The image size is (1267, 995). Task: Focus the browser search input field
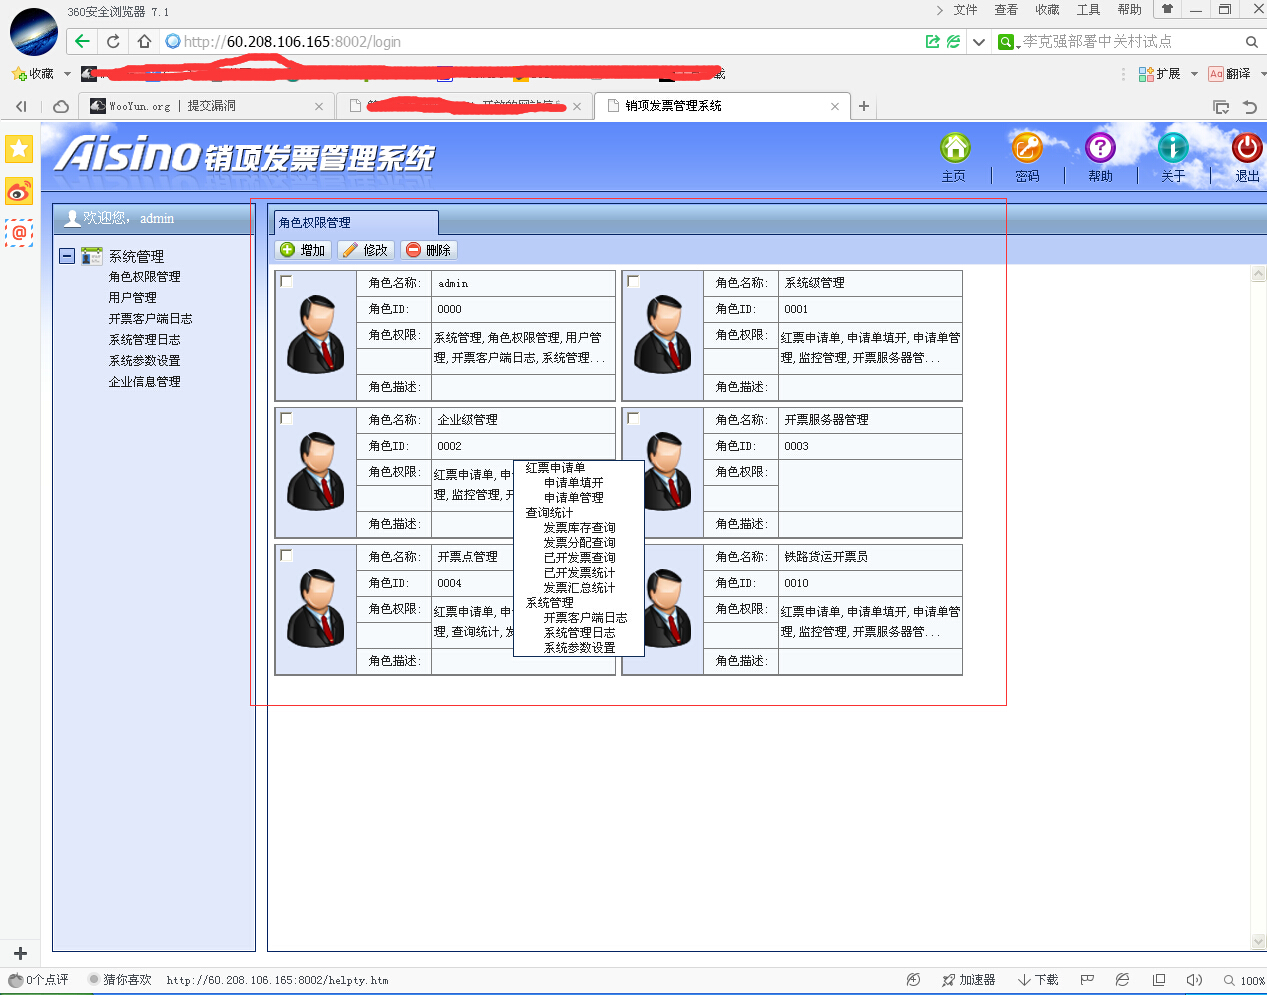tap(1130, 42)
